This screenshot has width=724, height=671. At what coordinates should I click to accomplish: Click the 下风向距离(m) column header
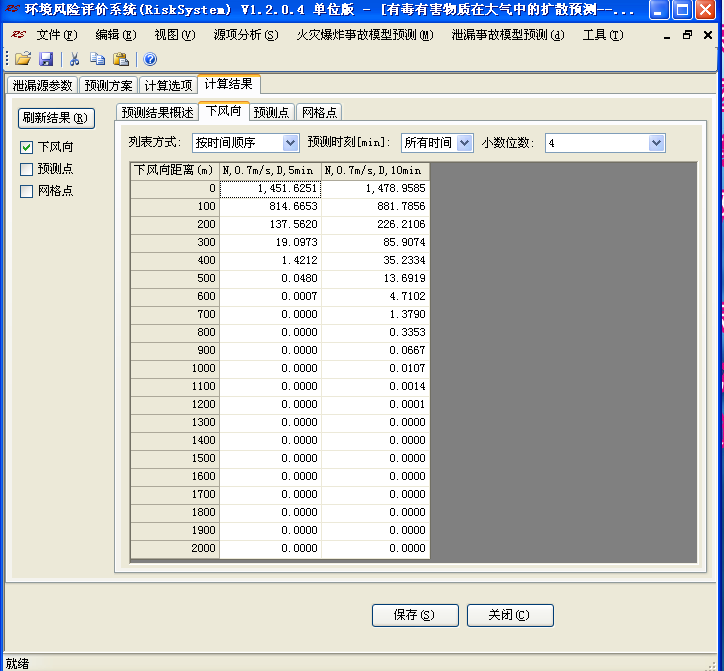click(x=175, y=170)
